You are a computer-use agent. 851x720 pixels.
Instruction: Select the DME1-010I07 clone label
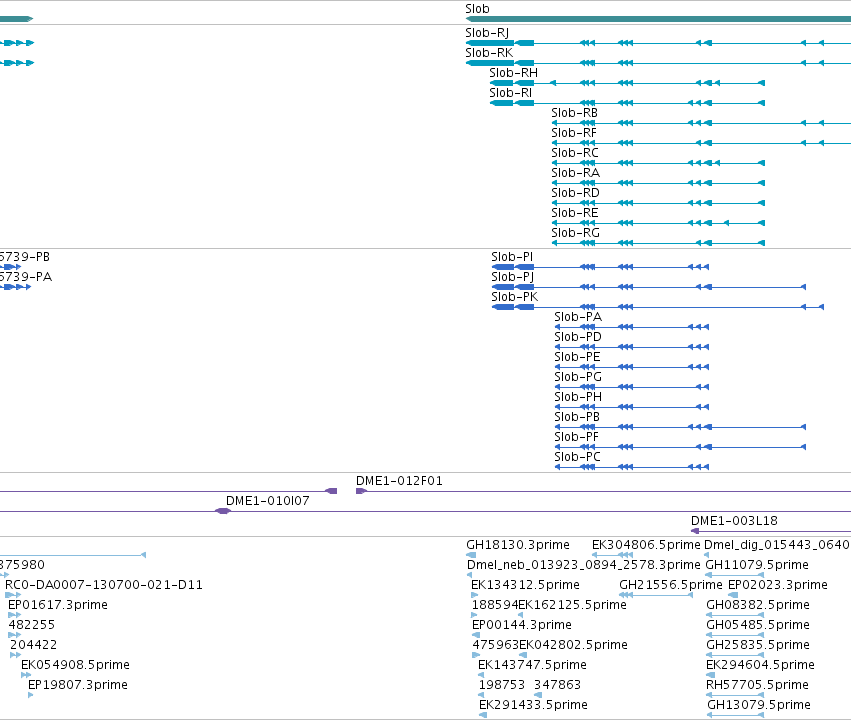(x=268, y=501)
